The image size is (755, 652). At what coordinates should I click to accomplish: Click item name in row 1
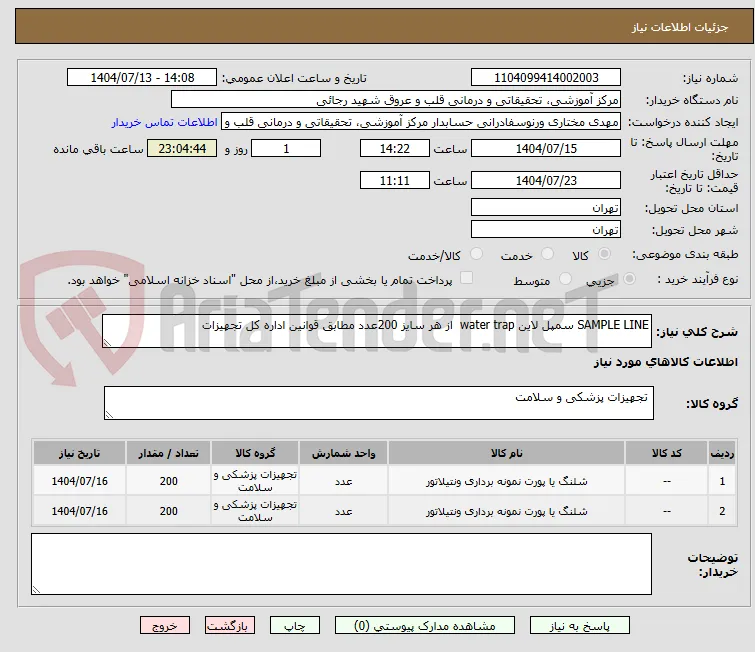coord(507,481)
